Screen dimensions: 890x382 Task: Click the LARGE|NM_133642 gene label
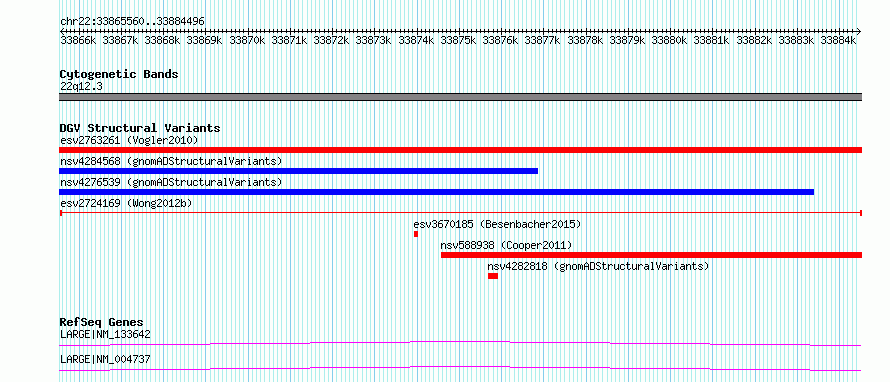106,334
